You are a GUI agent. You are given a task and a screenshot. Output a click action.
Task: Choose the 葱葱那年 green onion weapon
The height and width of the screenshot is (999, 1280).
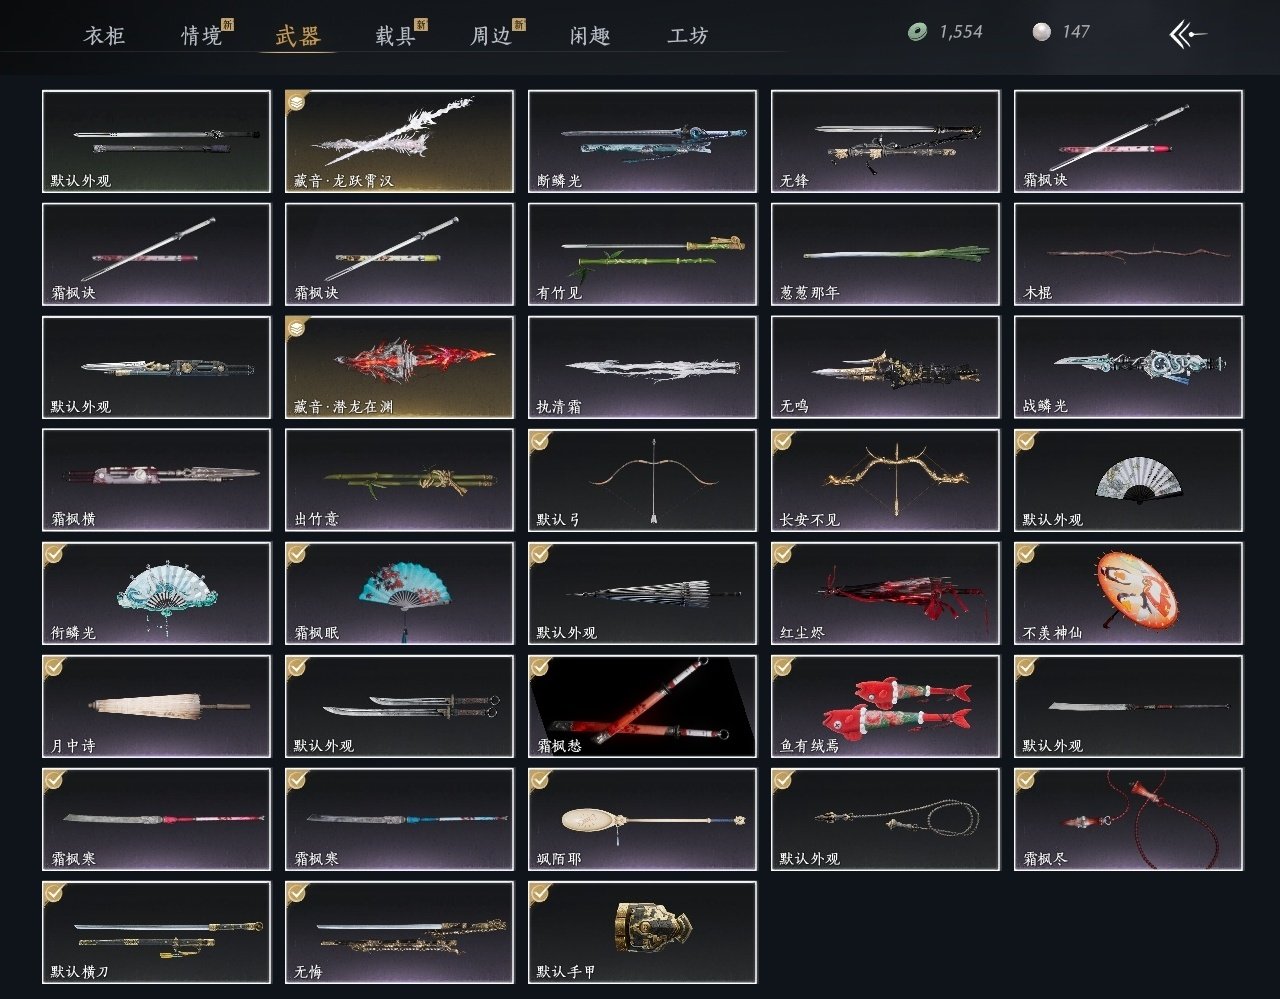885,254
